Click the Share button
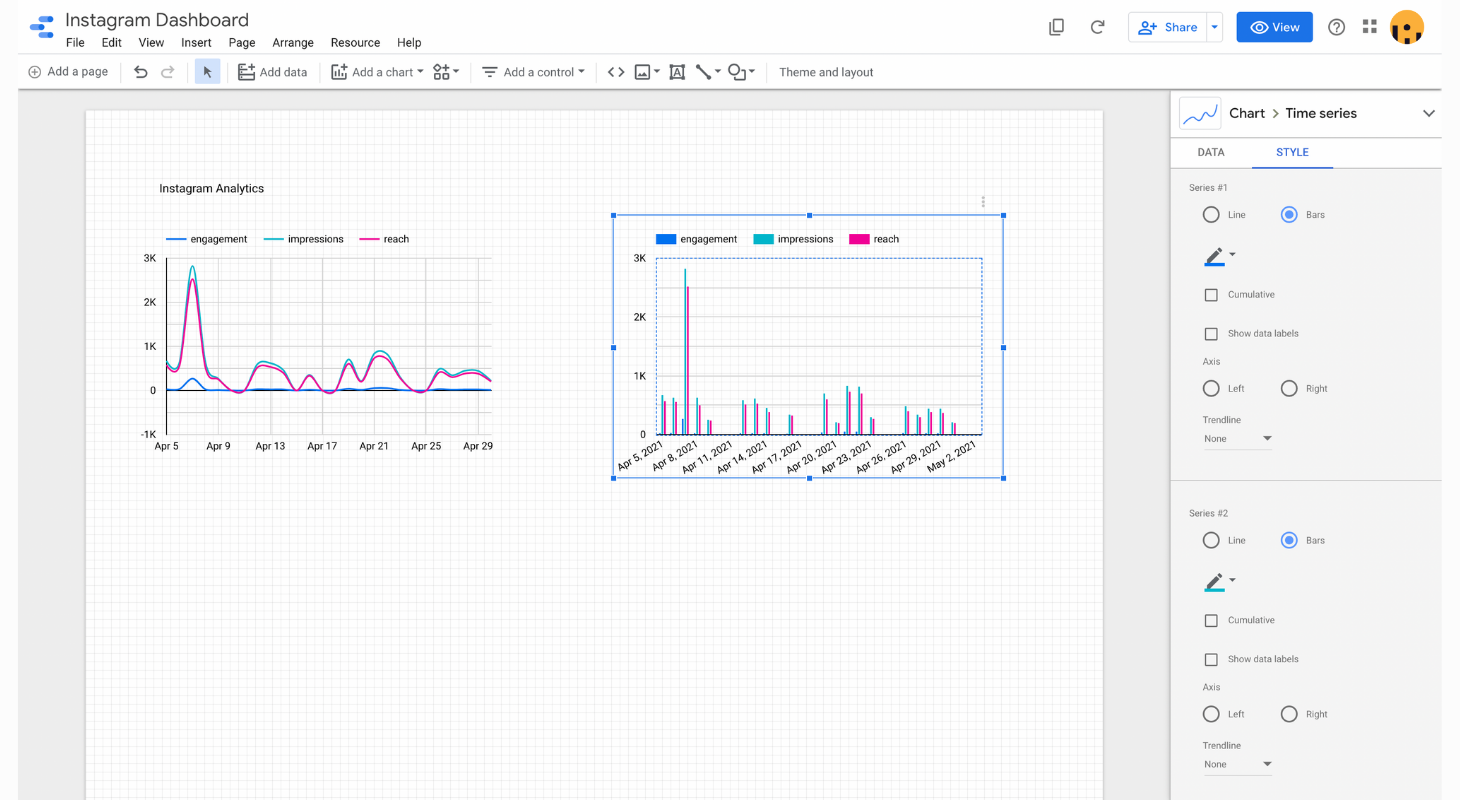Screen dimensions: 1460x800 (x=1168, y=27)
